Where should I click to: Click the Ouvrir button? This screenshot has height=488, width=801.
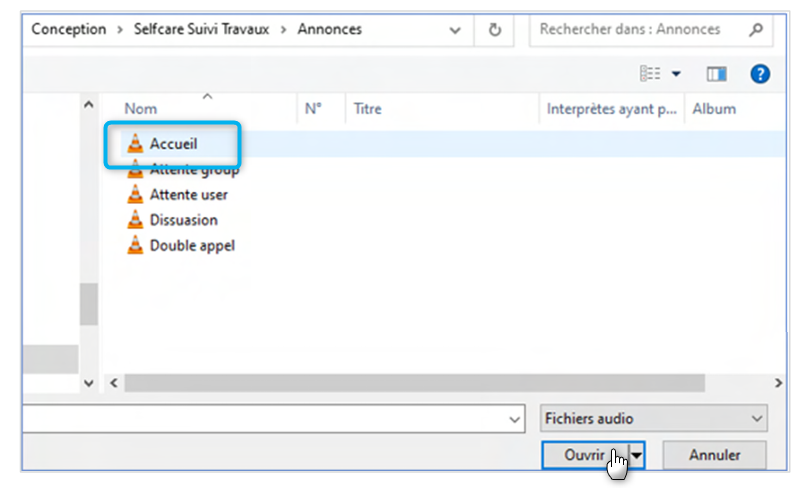pyautogui.click(x=585, y=455)
